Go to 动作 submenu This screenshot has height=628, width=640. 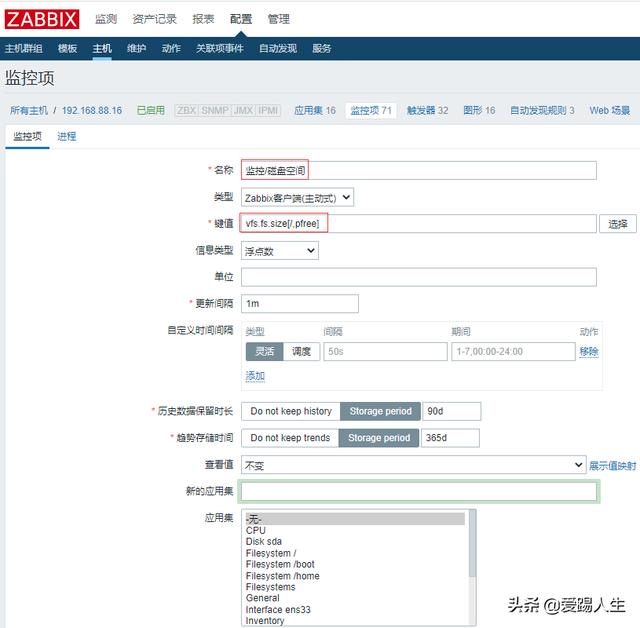(x=171, y=49)
